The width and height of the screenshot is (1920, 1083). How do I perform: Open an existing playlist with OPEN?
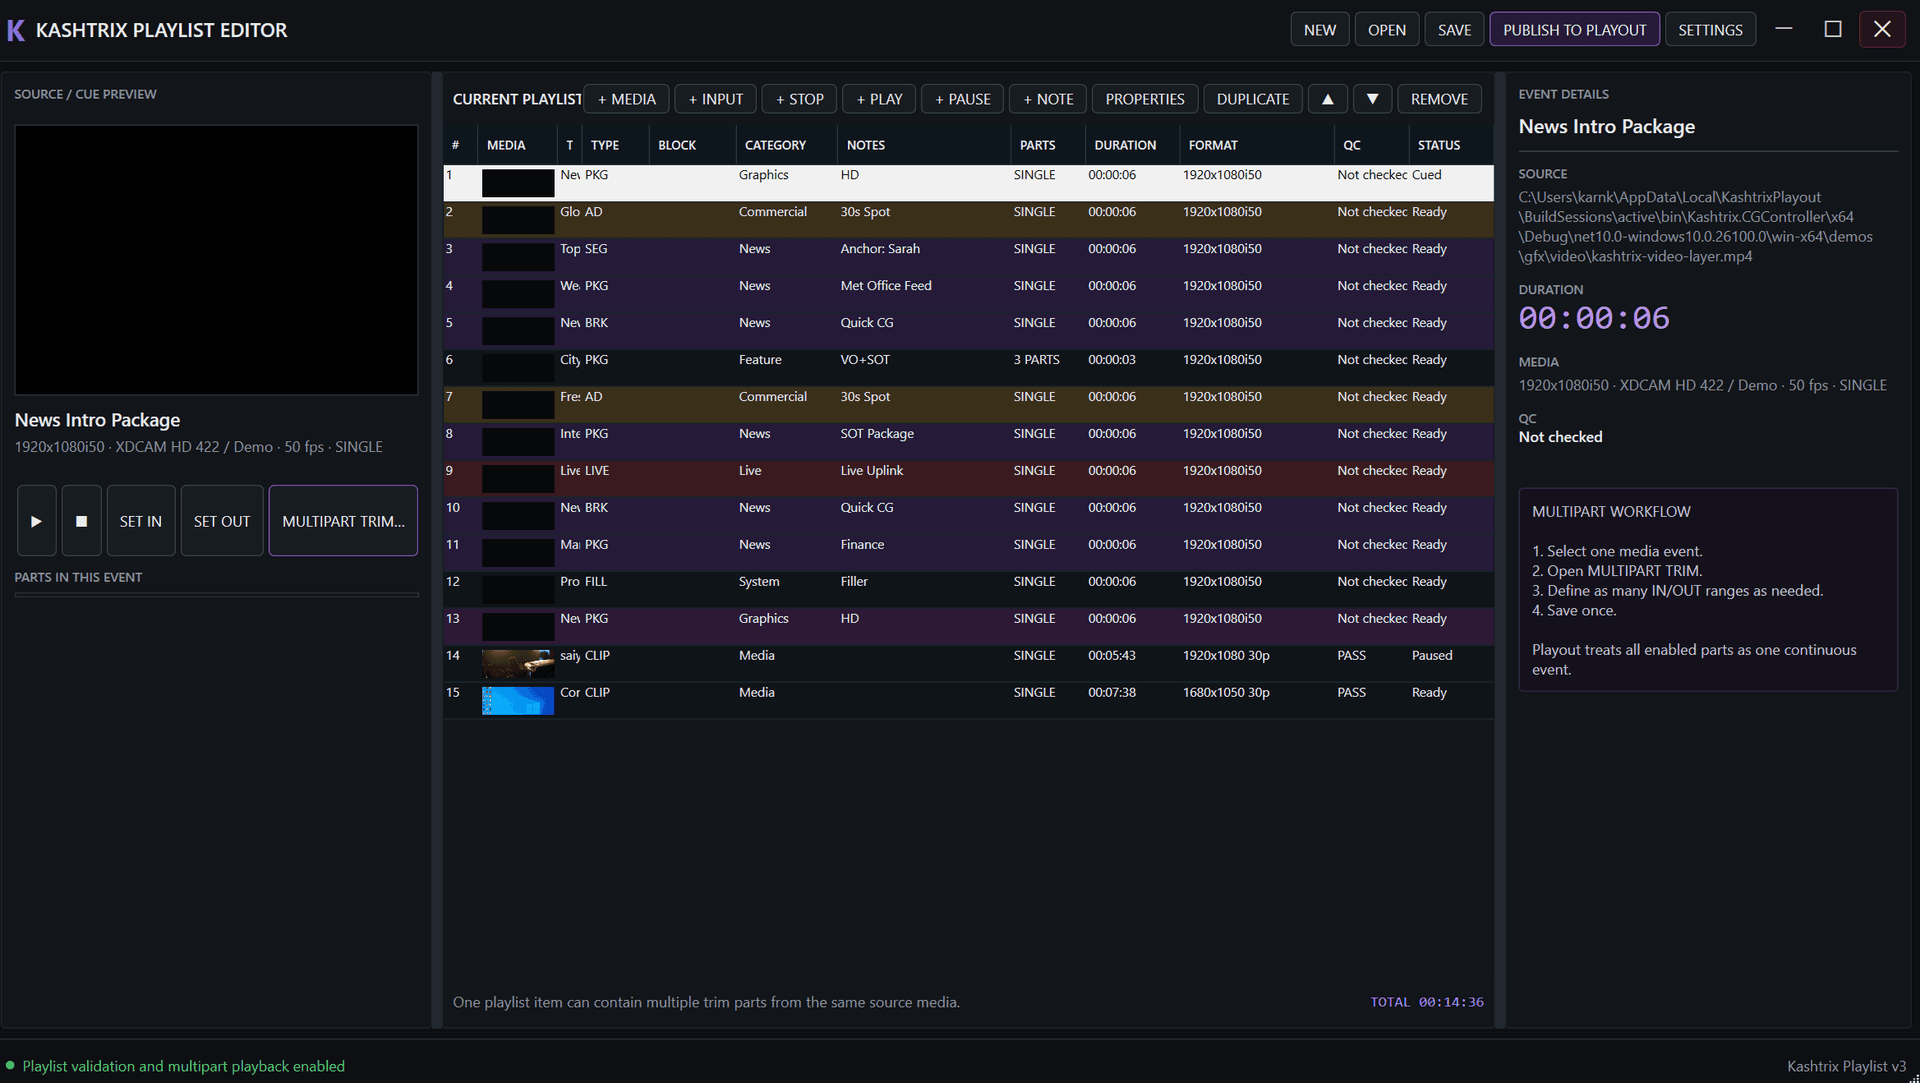pyautogui.click(x=1386, y=30)
